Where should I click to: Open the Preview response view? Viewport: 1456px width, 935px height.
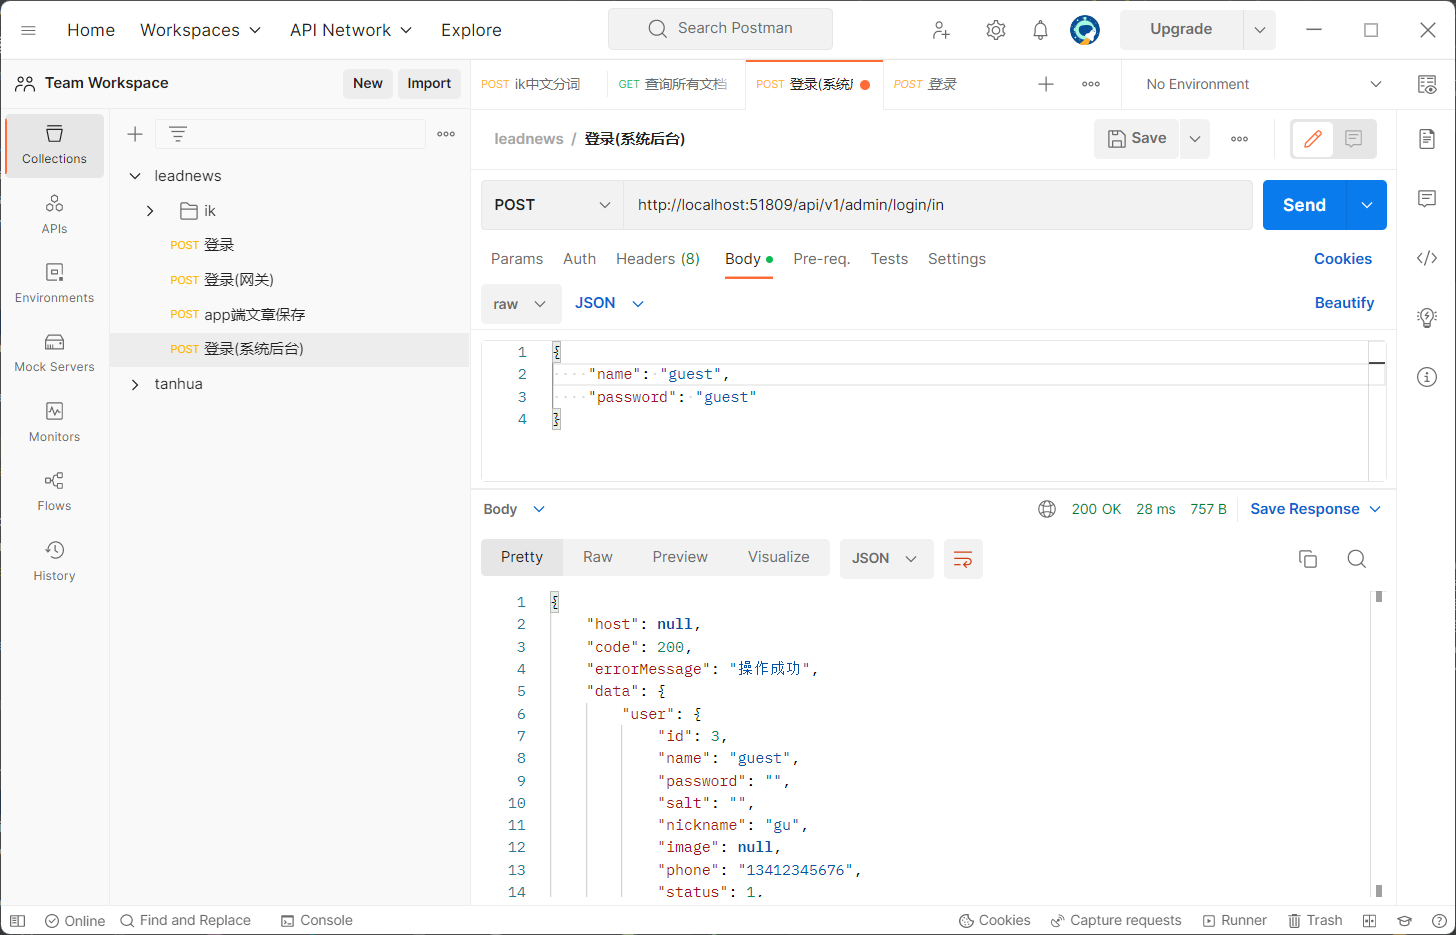pyautogui.click(x=680, y=557)
